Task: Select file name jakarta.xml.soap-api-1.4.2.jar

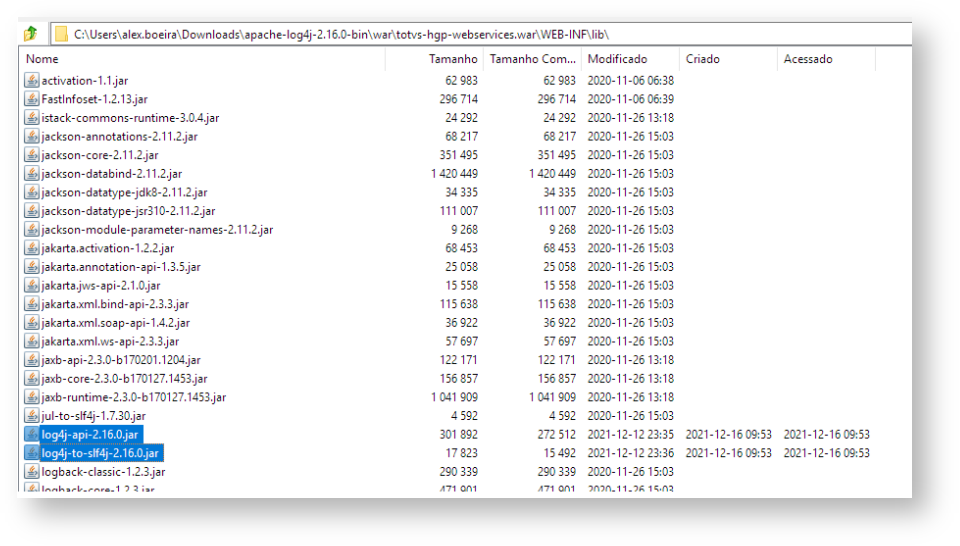Action: click(116, 323)
